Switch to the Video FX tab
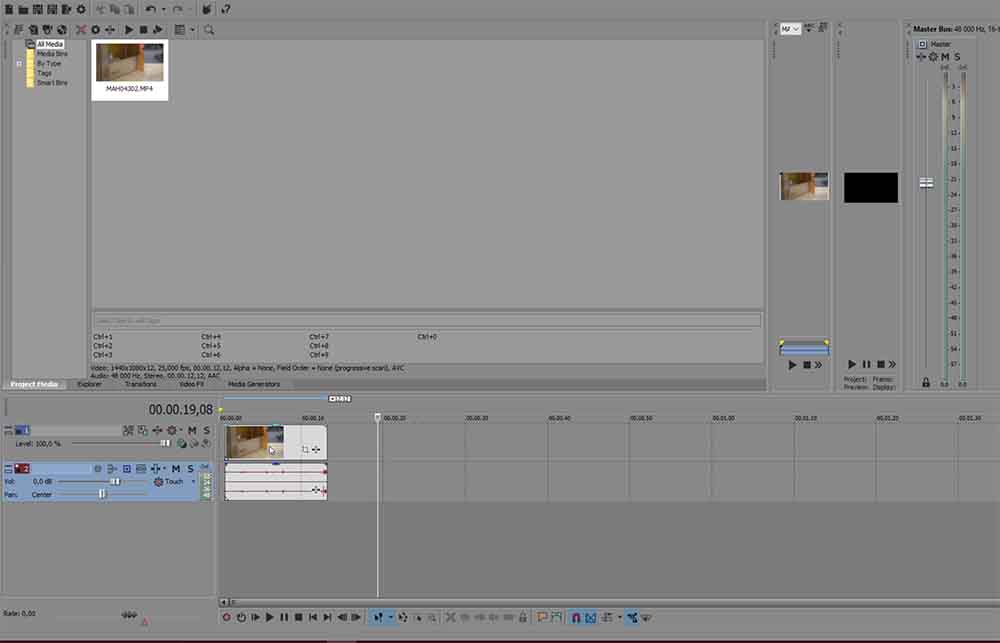The width and height of the screenshot is (1000, 643). coord(191,384)
